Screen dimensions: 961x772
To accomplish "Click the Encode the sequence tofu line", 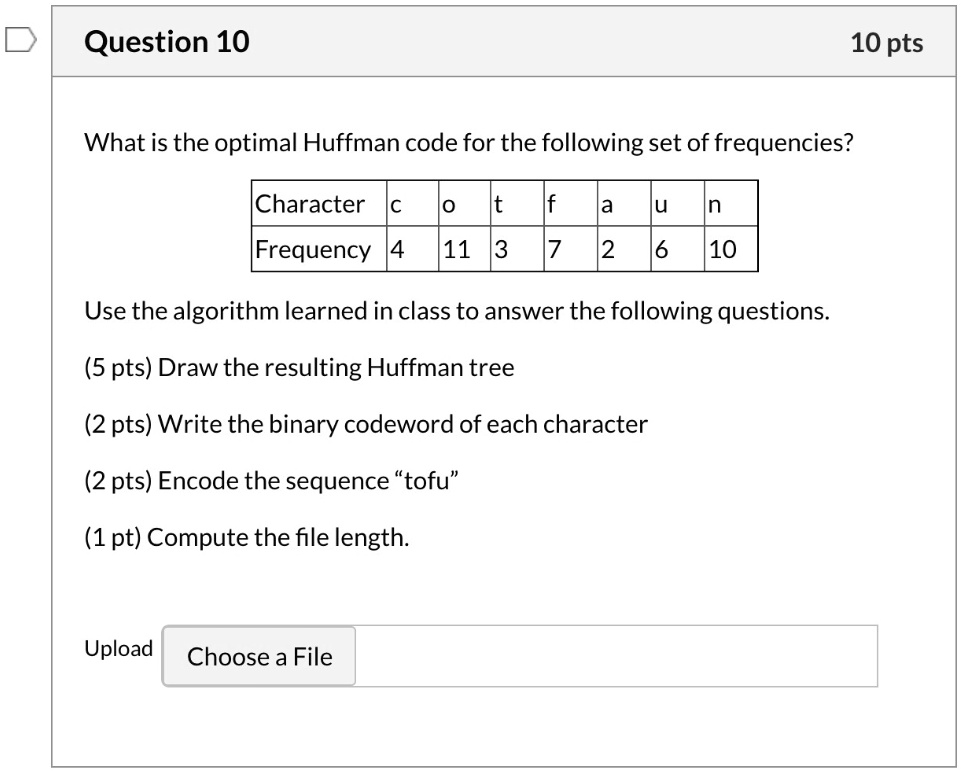I will (x=272, y=481).
